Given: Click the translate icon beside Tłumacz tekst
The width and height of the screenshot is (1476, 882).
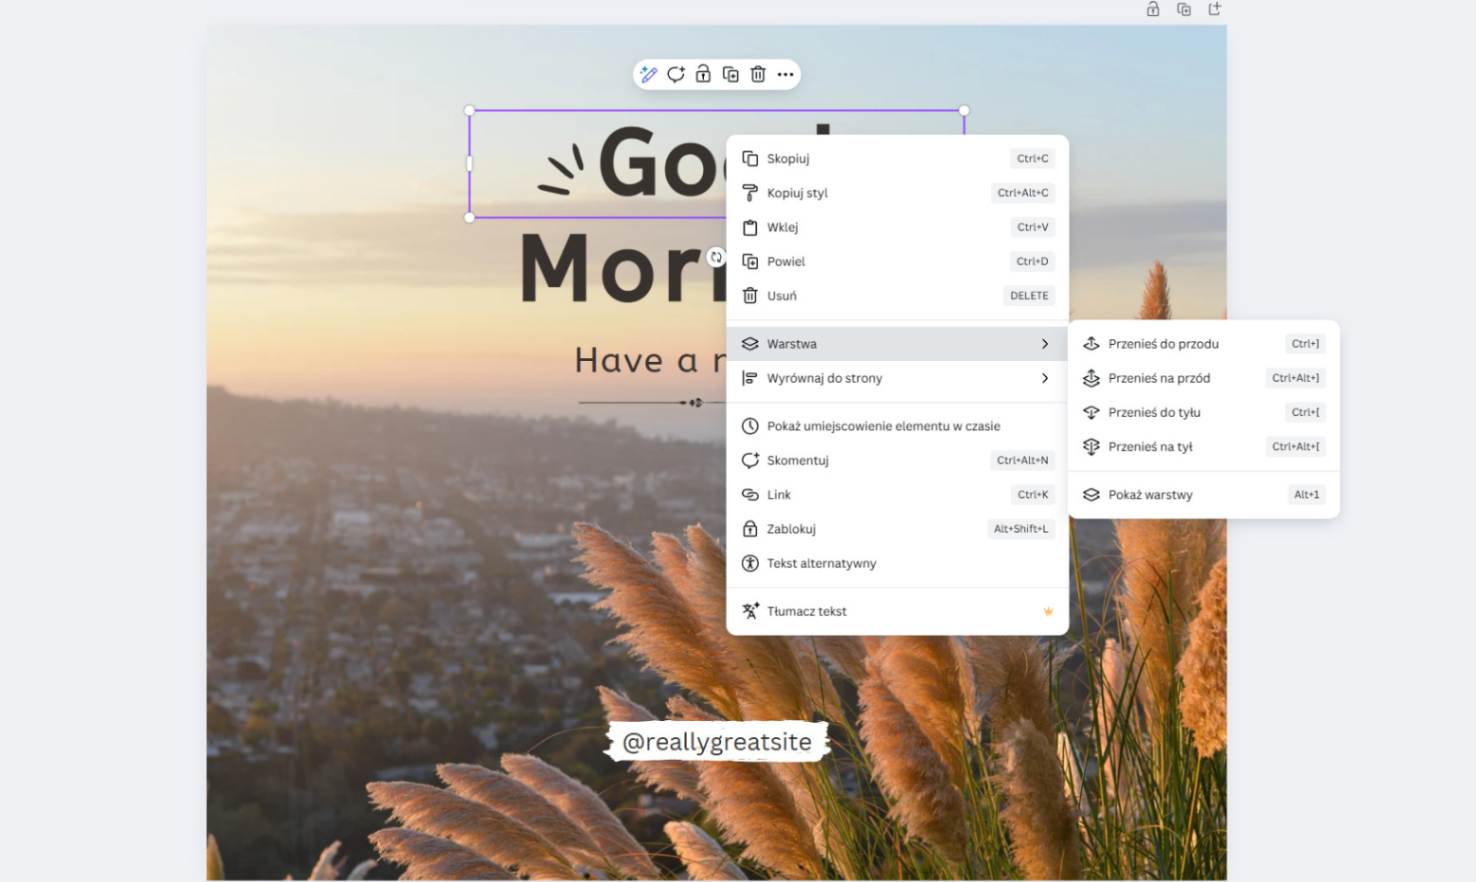Looking at the screenshot, I should pyautogui.click(x=750, y=611).
